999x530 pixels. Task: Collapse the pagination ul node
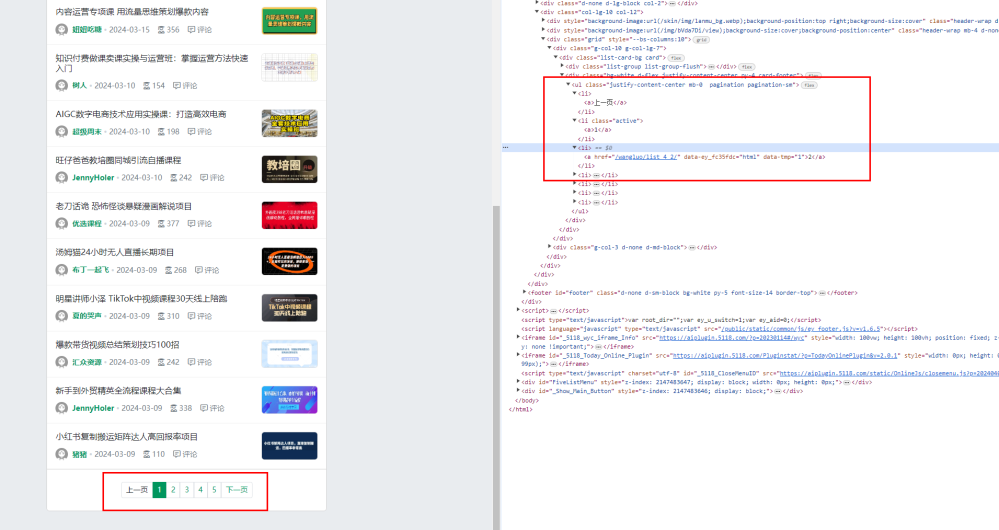(568, 84)
